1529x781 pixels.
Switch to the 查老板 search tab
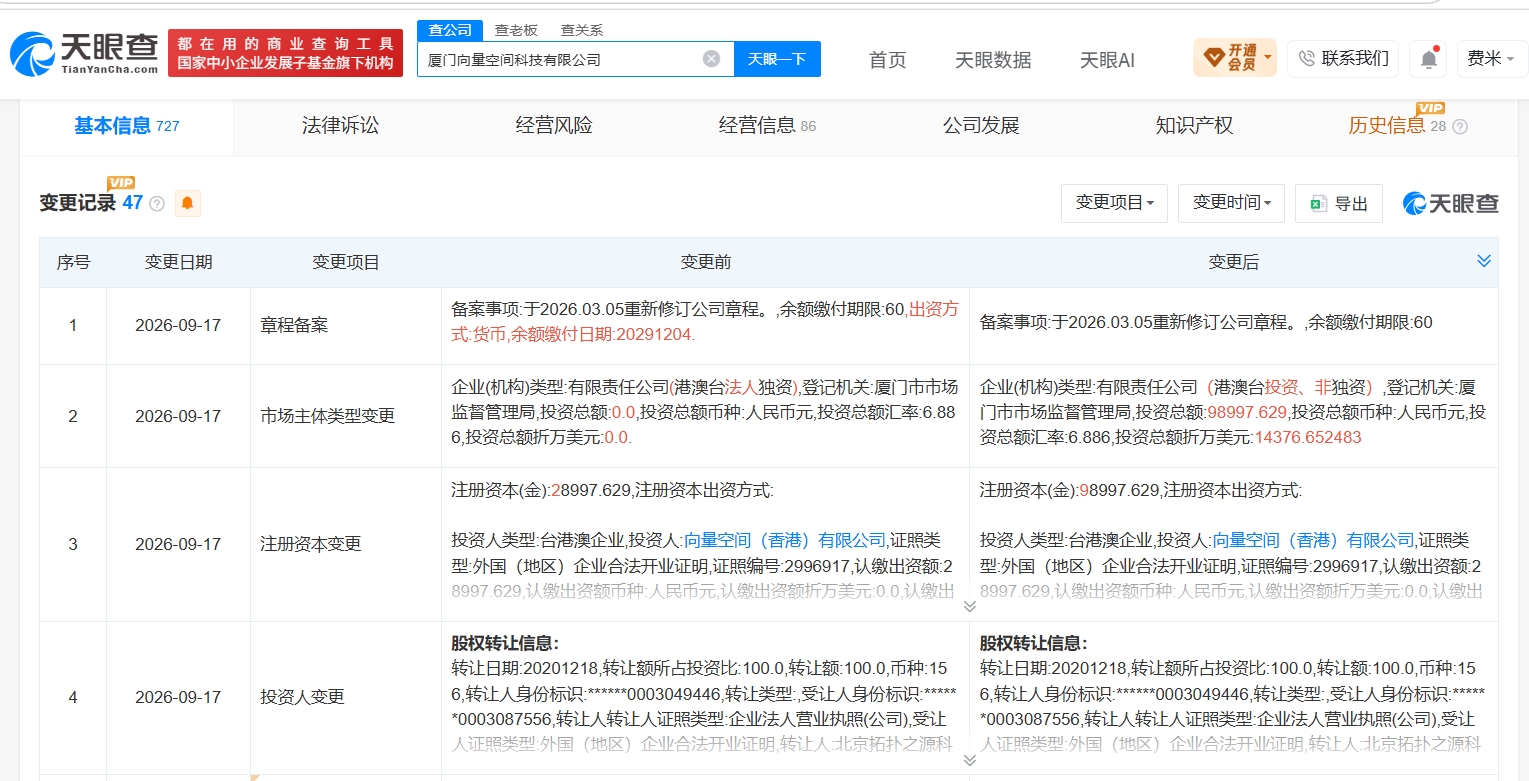click(x=516, y=30)
